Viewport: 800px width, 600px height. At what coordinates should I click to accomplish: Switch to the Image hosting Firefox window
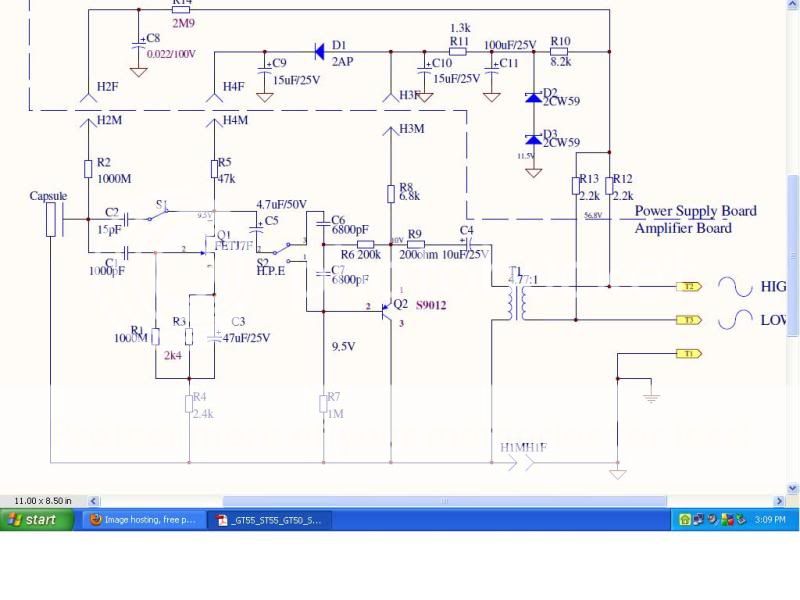coord(142,520)
